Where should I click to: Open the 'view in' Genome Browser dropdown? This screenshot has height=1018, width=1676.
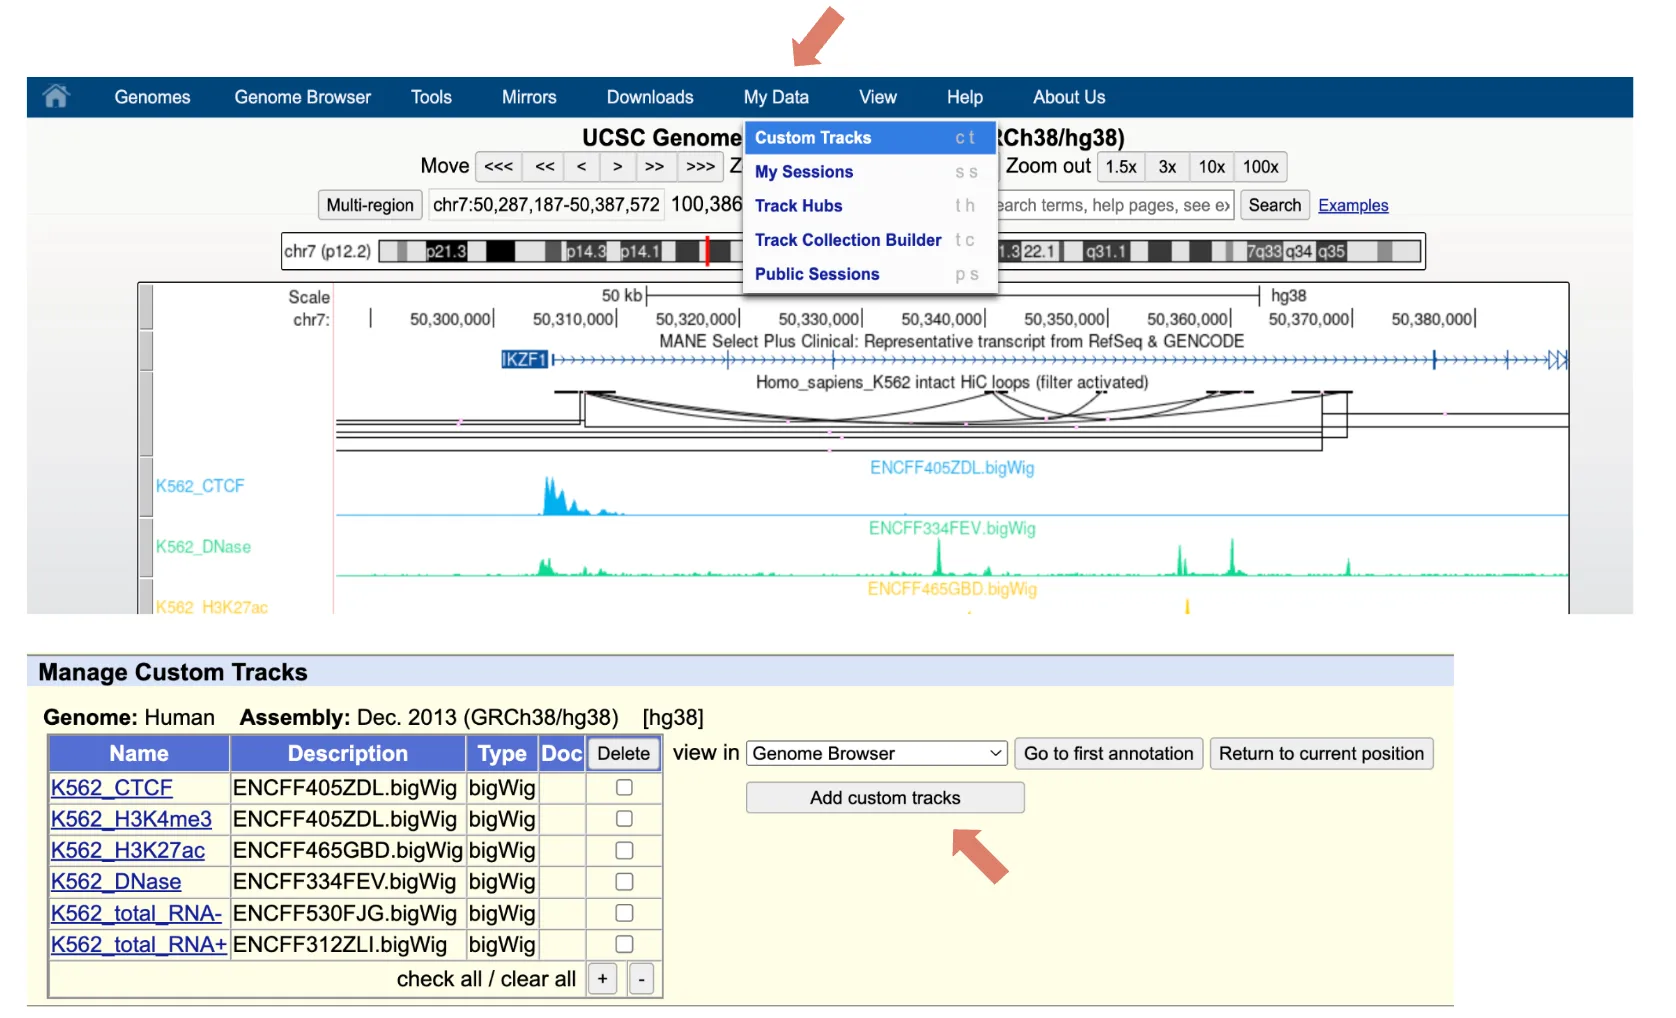coord(876,754)
